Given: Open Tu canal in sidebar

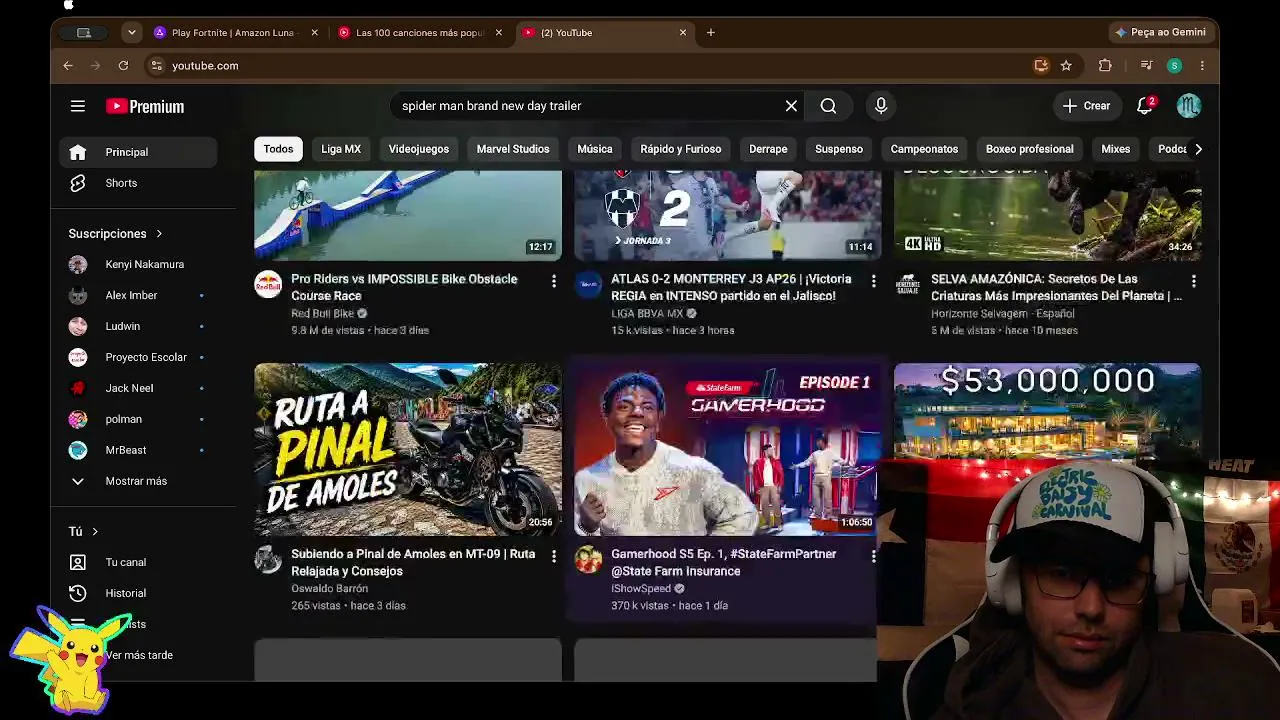Looking at the screenshot, I should pyautogui.click(x=138, y=563).
